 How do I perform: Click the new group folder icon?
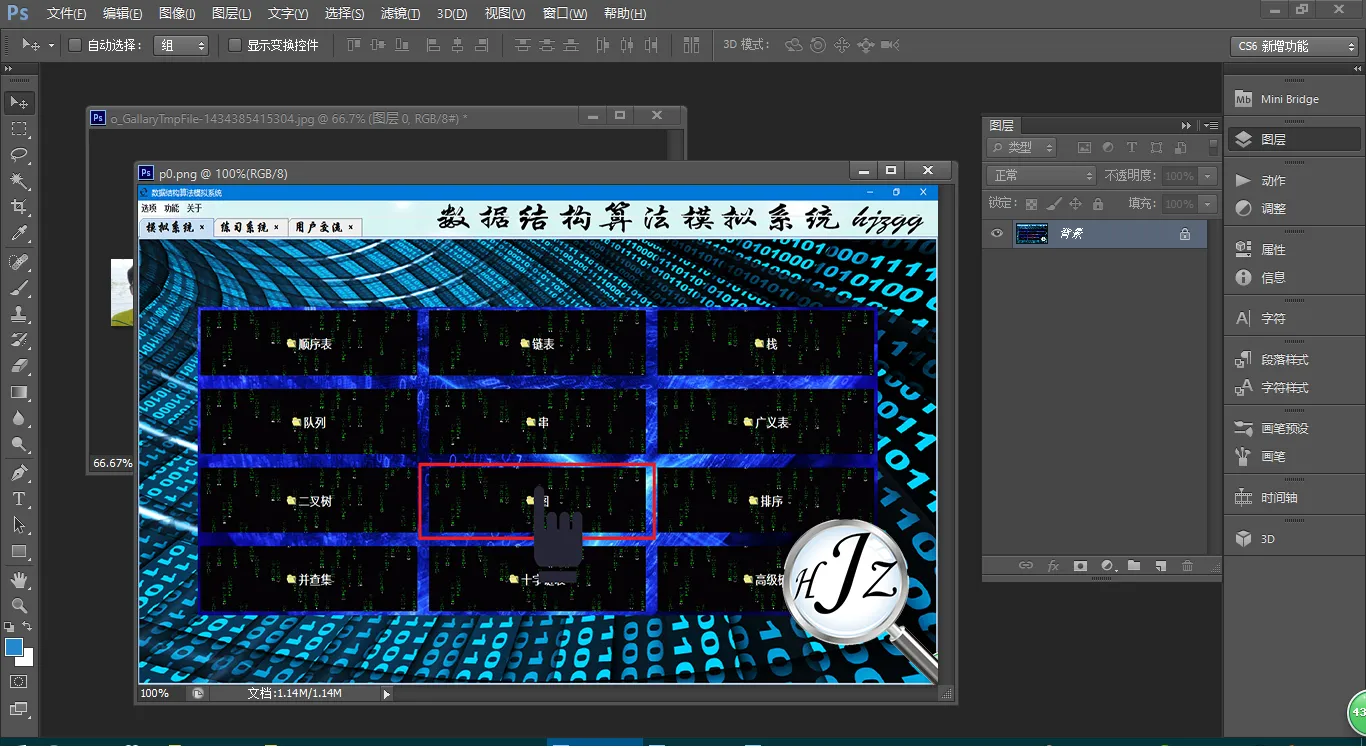(x=1134, y=566)
